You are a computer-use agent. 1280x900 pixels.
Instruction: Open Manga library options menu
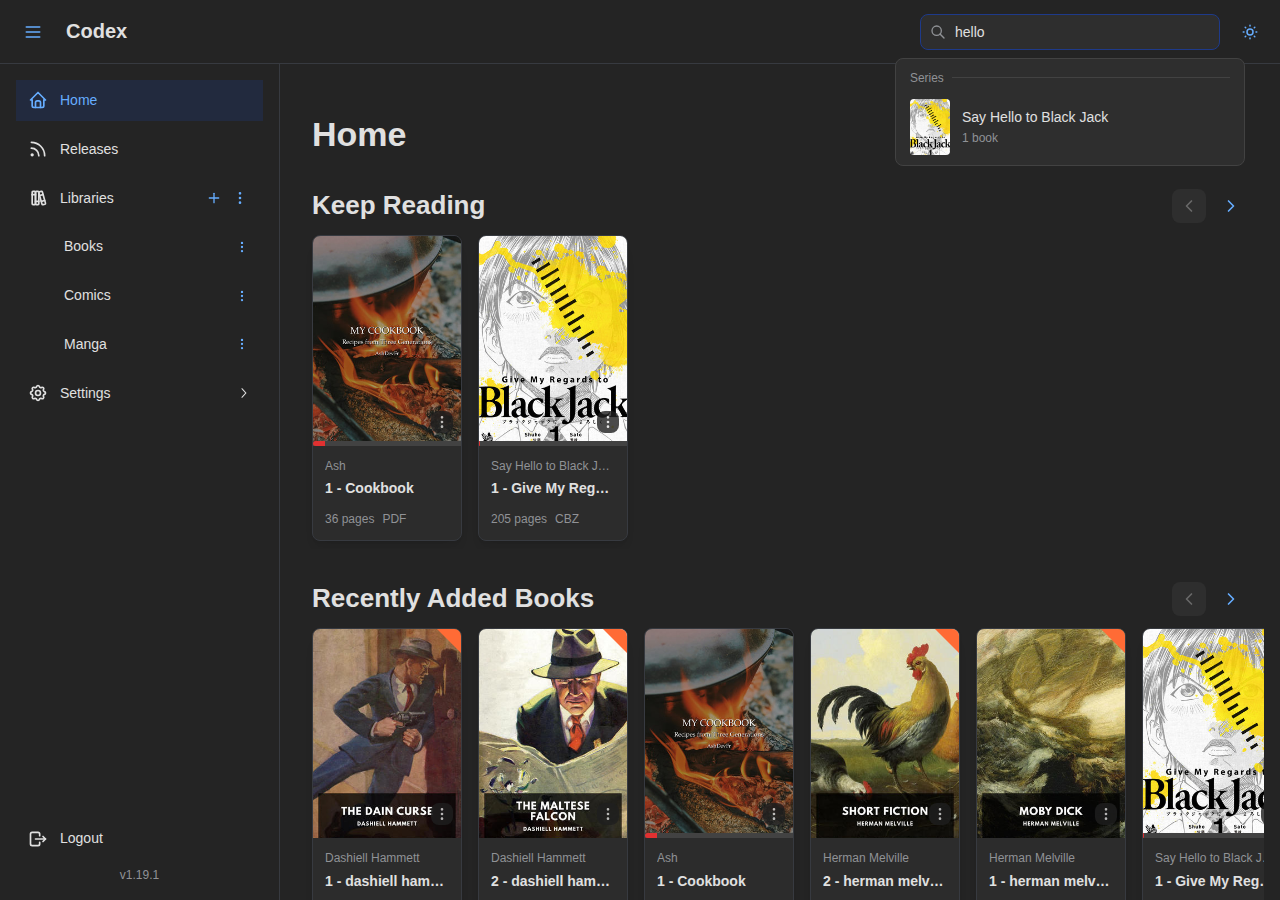click(x=241, y=344)
